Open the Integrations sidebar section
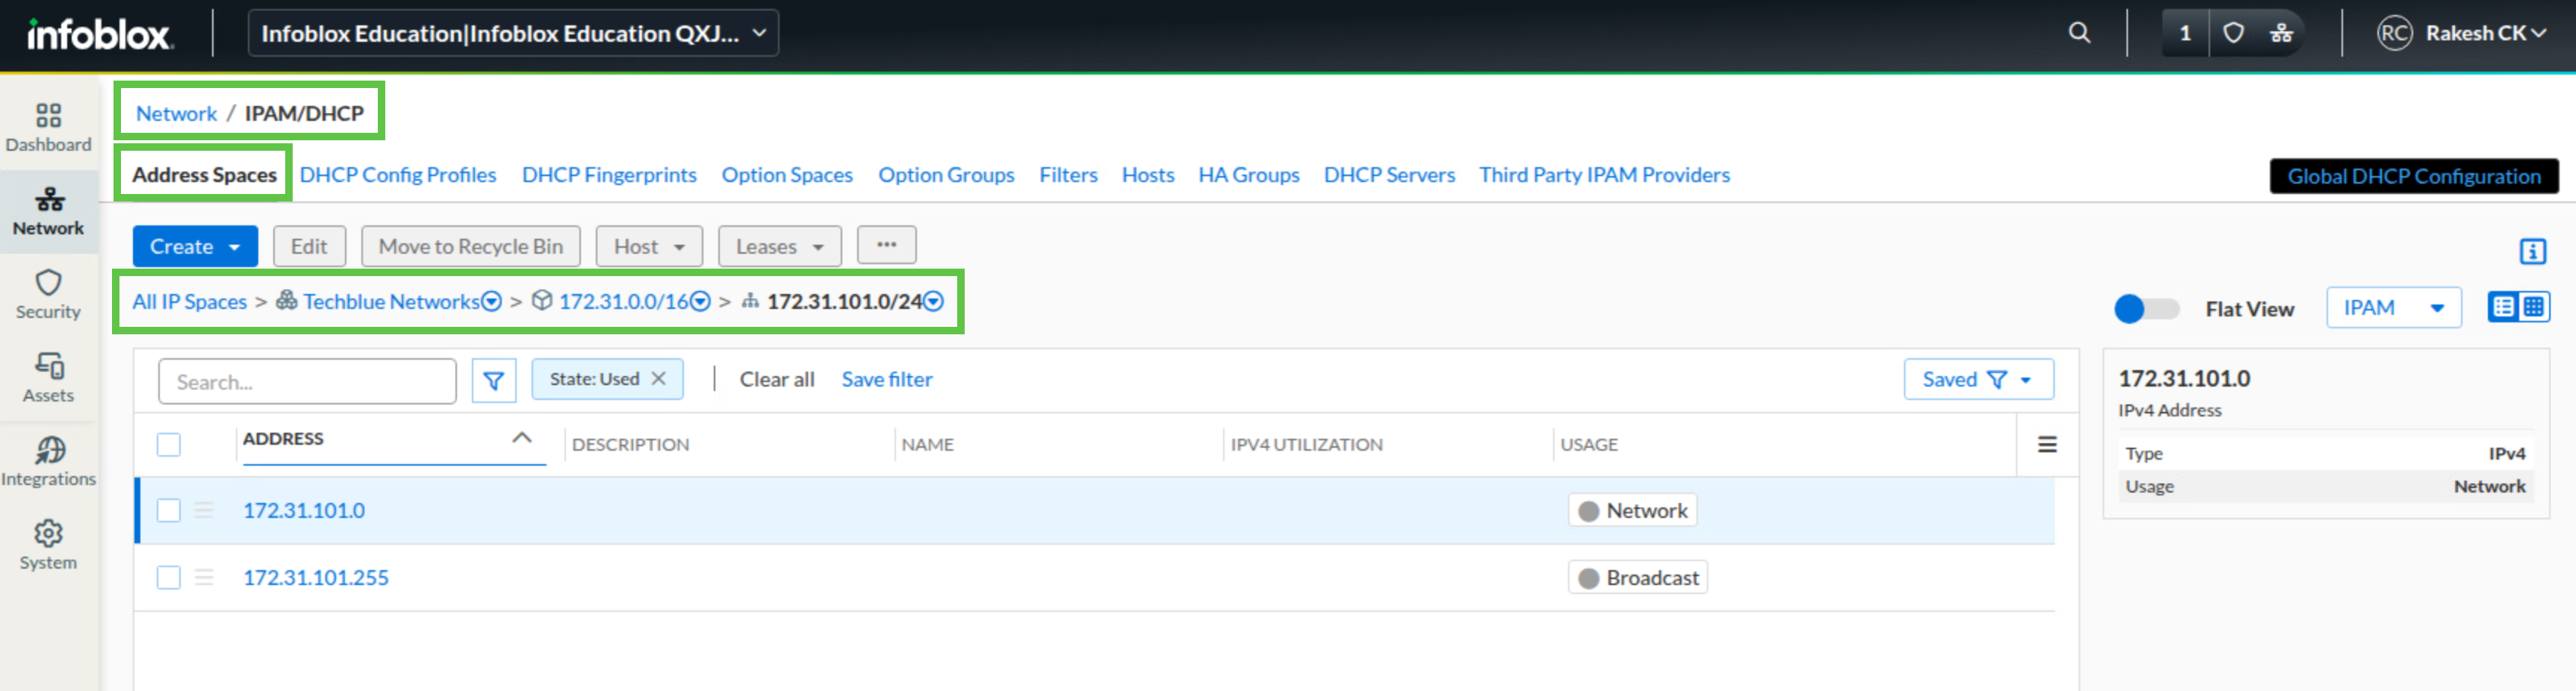This screenshot has height=691, width=2576. click(x=48, y=462)
